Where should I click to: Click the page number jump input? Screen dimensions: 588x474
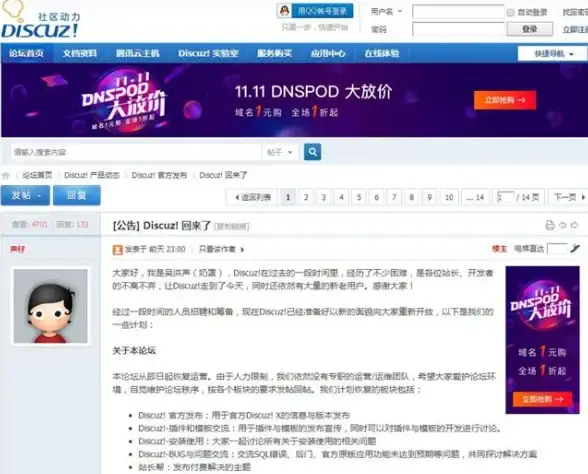point(505,197)
